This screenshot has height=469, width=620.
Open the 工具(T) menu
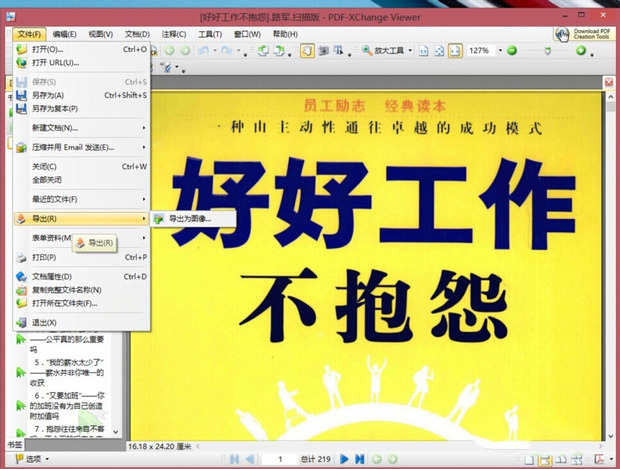coord(210,34)
